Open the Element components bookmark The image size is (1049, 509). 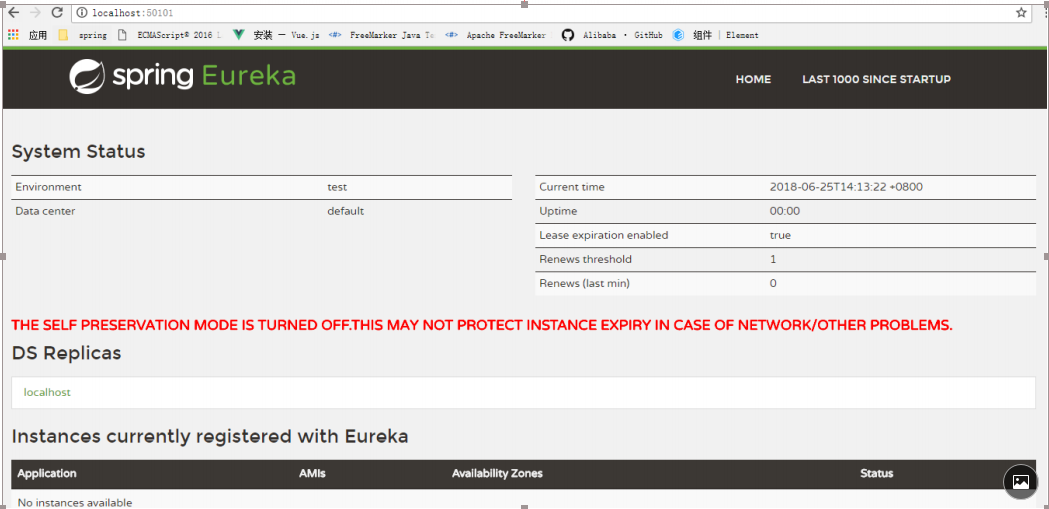(716, 35)
